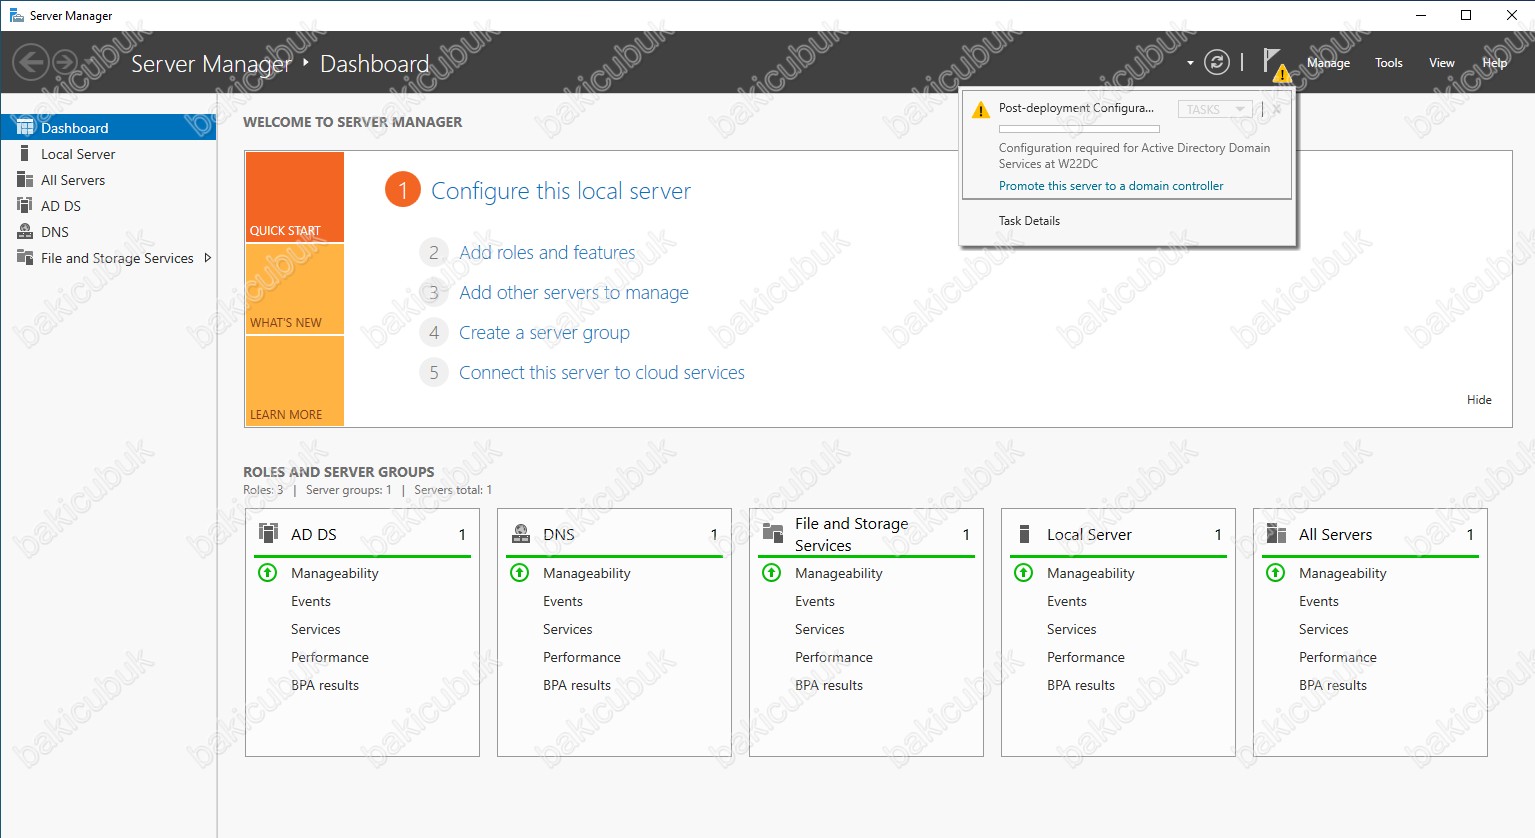Click the warning icon in notification popup
The height and width of the screenshot is (838, 1535).
(981, 110)
